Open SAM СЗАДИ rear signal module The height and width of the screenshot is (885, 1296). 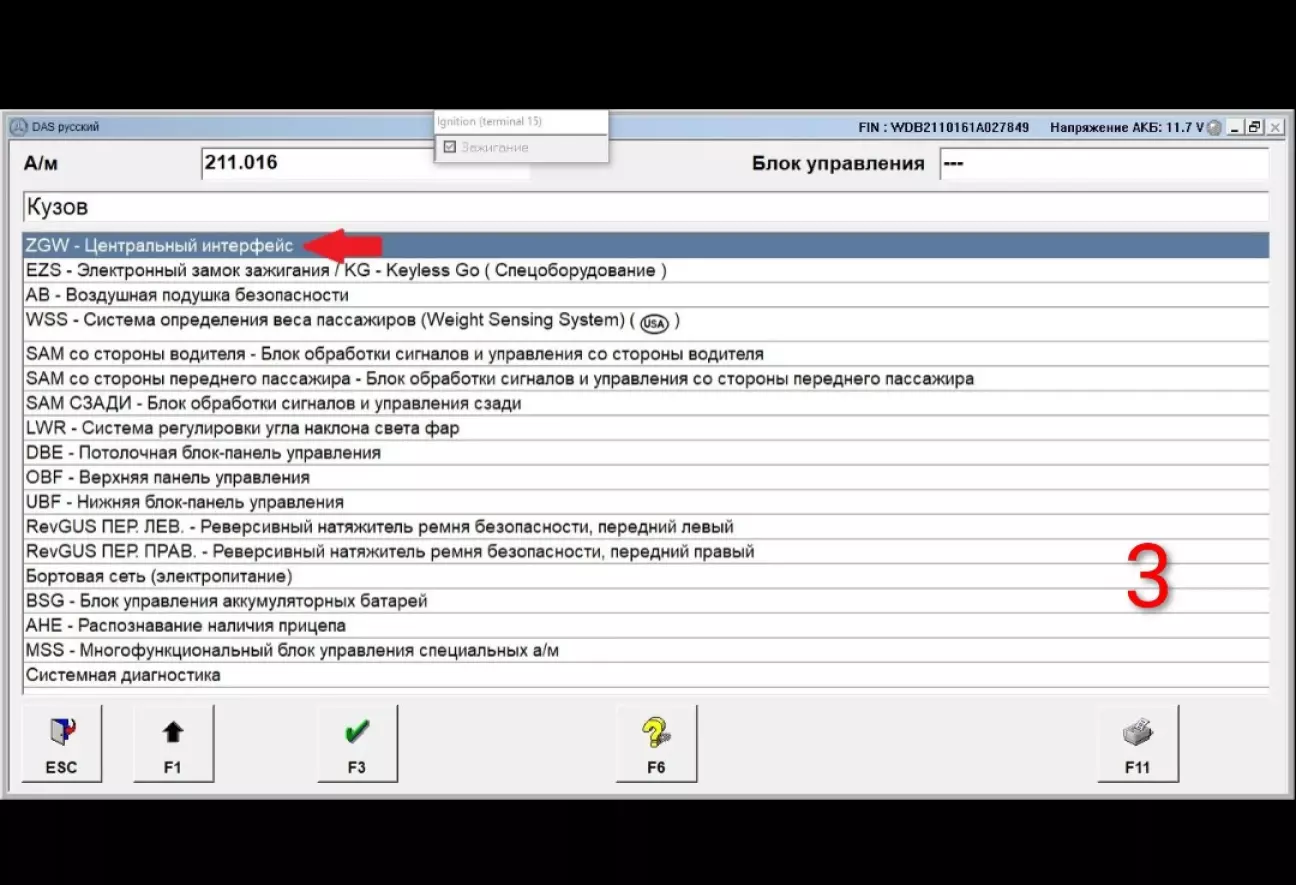(273, 403)
